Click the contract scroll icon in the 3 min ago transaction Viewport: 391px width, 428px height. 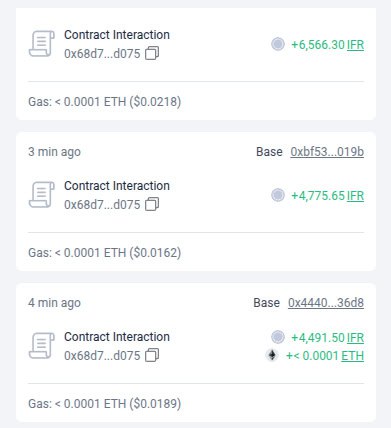[42, 195]
